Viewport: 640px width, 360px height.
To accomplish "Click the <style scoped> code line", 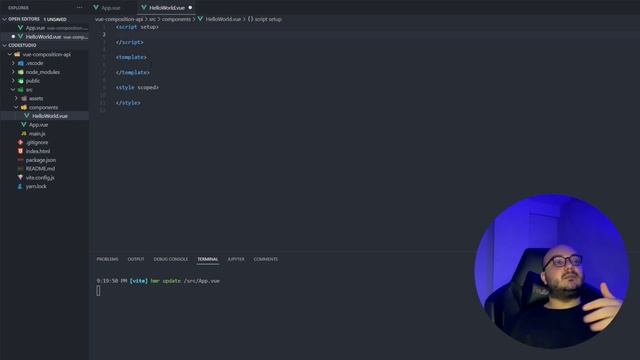I will click(137, 87).
